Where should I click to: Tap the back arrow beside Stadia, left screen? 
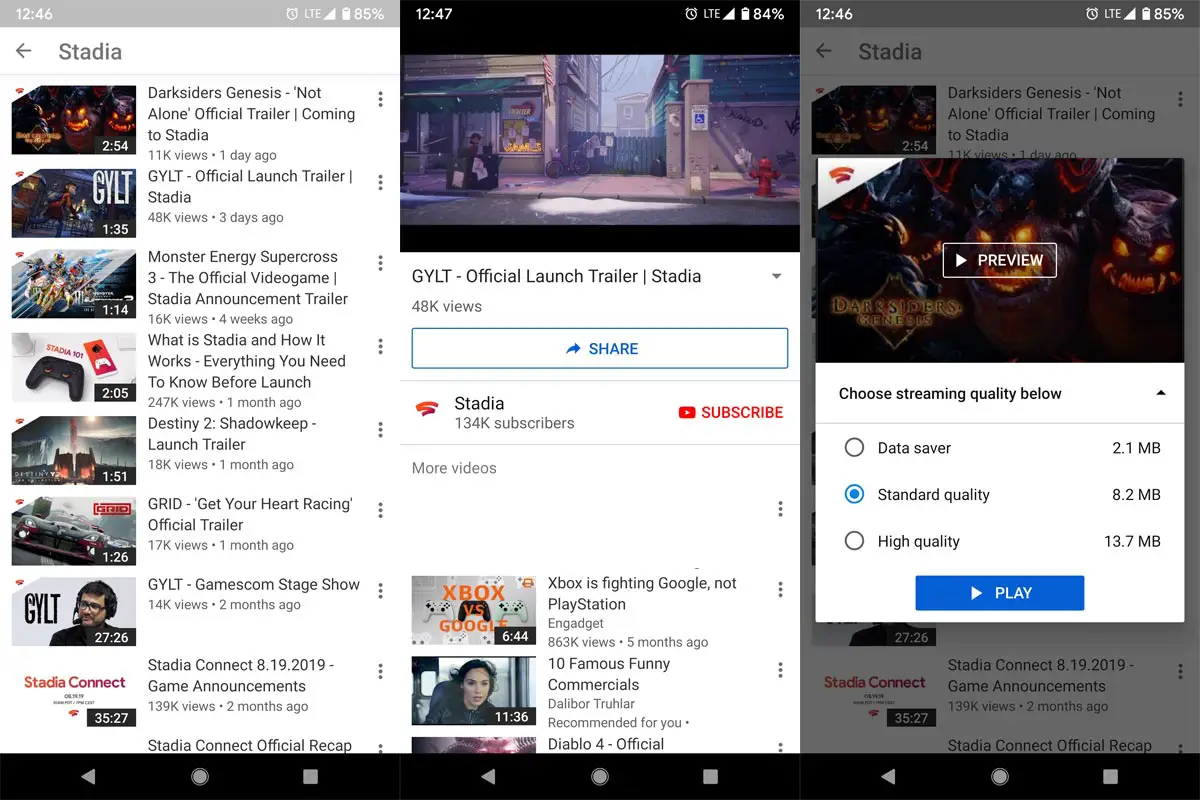tap(24, 51)
